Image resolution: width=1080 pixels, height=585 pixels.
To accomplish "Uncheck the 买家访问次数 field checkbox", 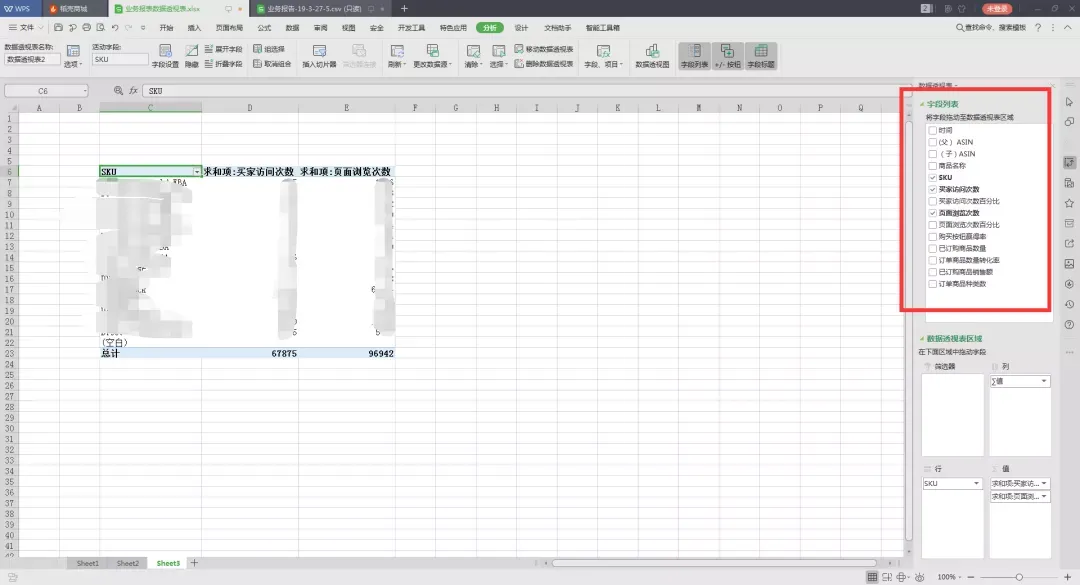I will pyautogui.click(x=933, y=189).
